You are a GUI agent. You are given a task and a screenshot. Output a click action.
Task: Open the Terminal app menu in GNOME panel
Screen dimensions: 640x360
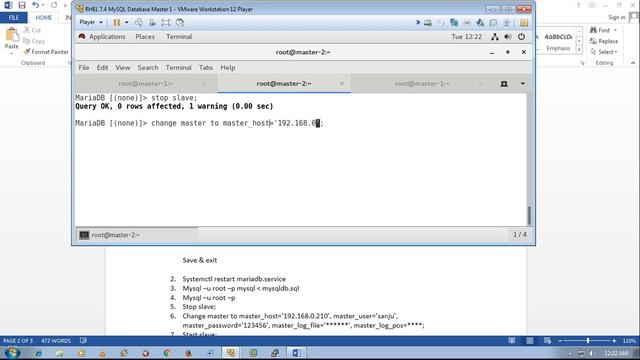point(179,37)
